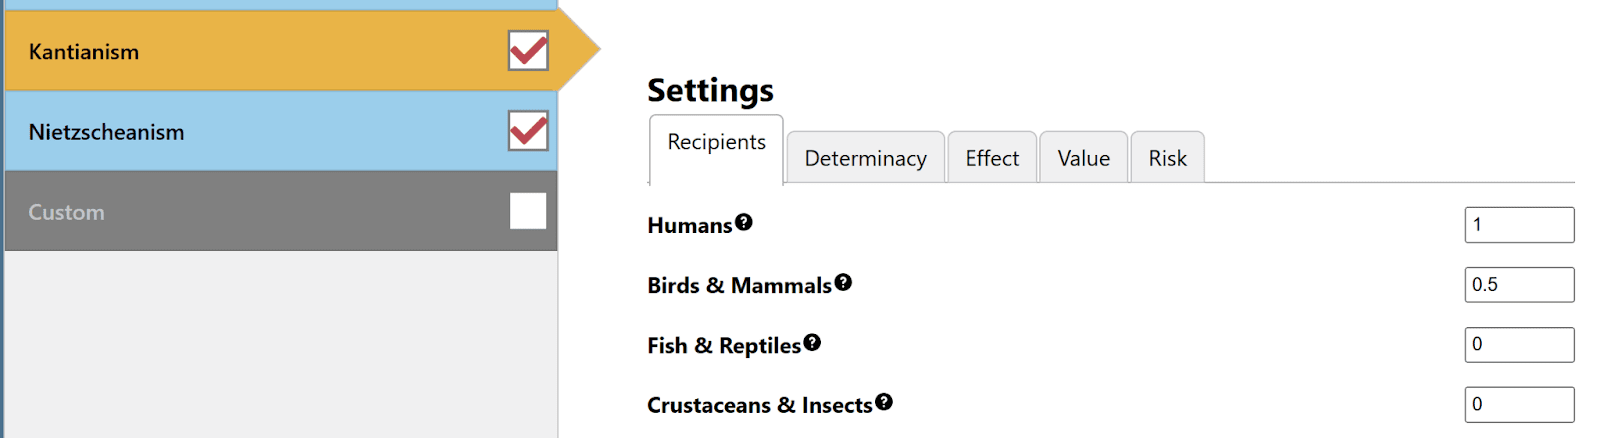Click the Fish & Reptiles number input
This screenshot has height=438, width=1600.
point(1518,345)
